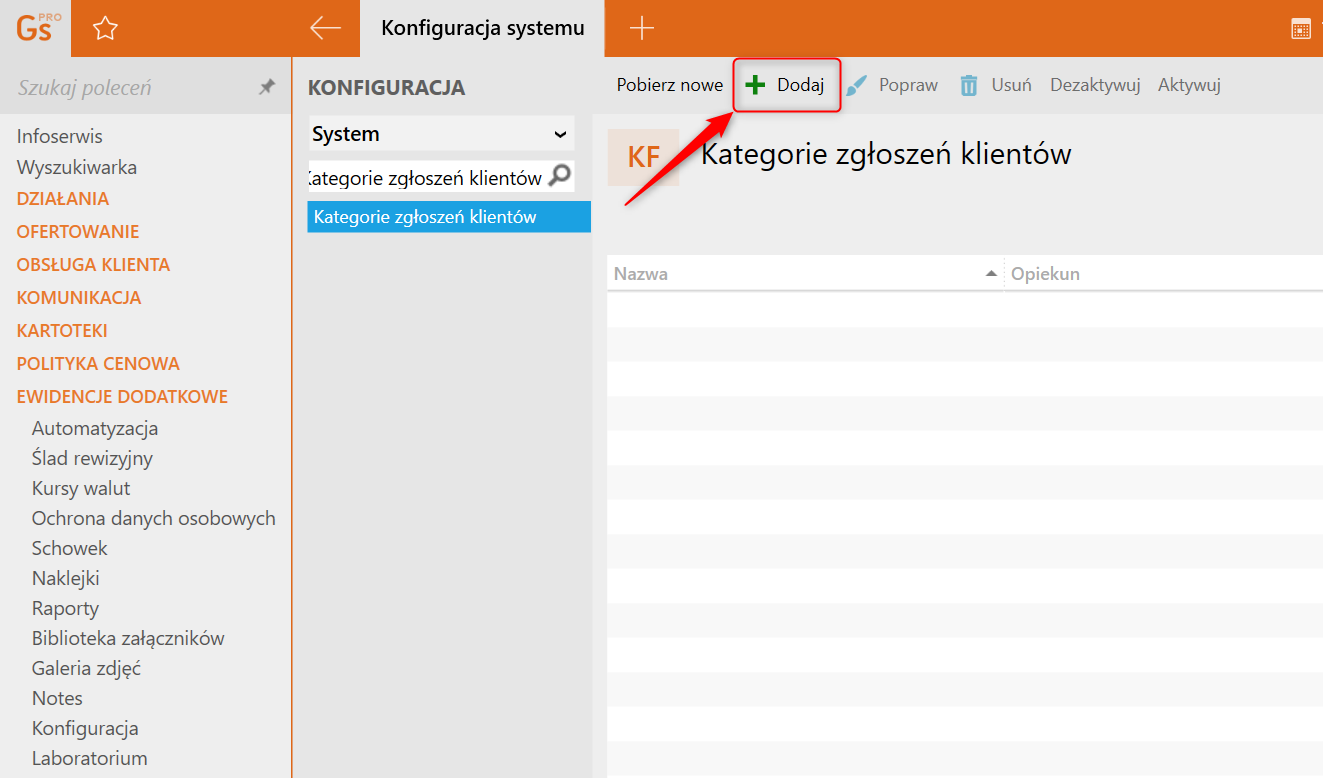The height and width of the screenshot is (778, 1323).
Task: Collapse the EWIDENCJE DODATKOWE section
Action: 123,397
